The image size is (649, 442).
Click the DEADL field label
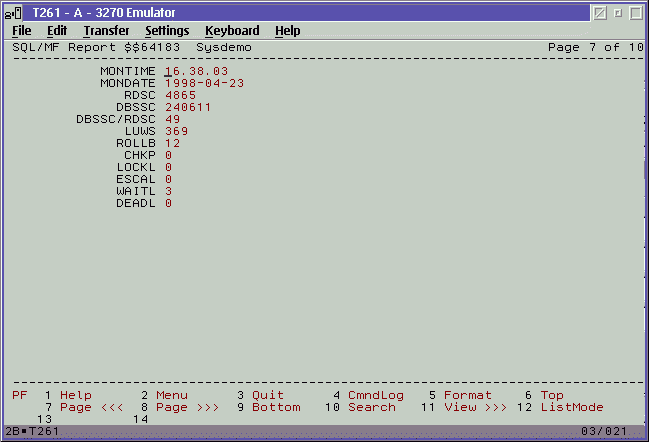[x=136, y=203]
